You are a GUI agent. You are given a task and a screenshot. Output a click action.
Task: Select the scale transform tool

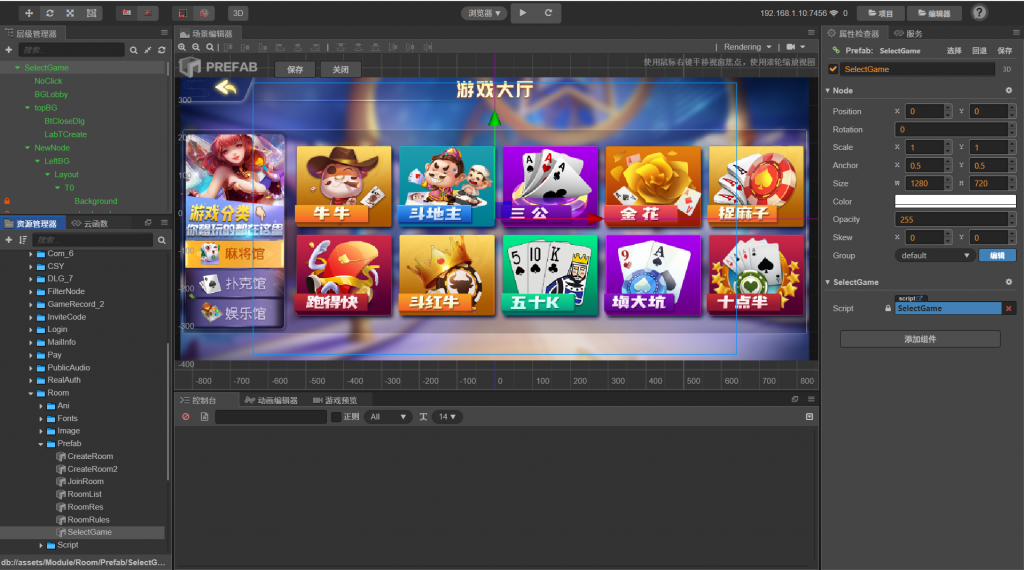click(x=70, y=13)
